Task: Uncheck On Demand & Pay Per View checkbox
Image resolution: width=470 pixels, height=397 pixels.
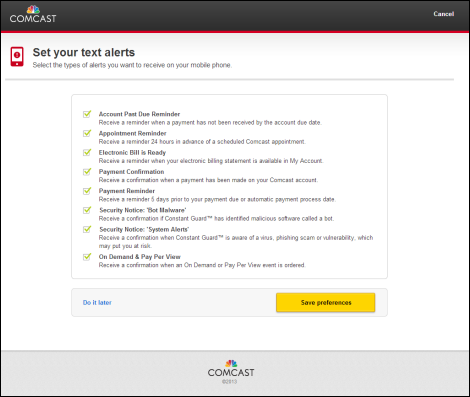Action: (x=87, y=257)
